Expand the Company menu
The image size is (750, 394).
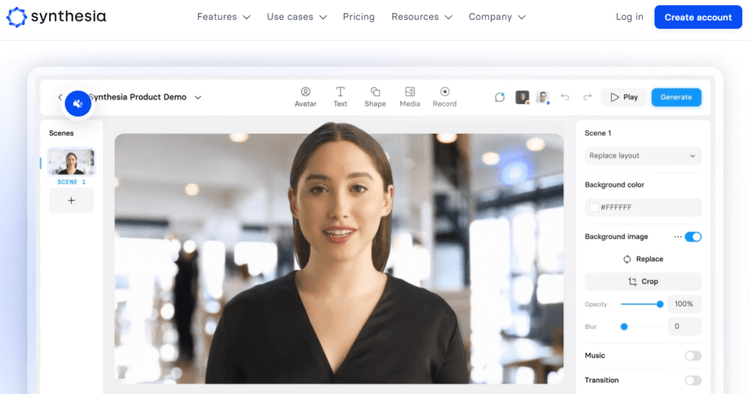(x=497, y=17)
